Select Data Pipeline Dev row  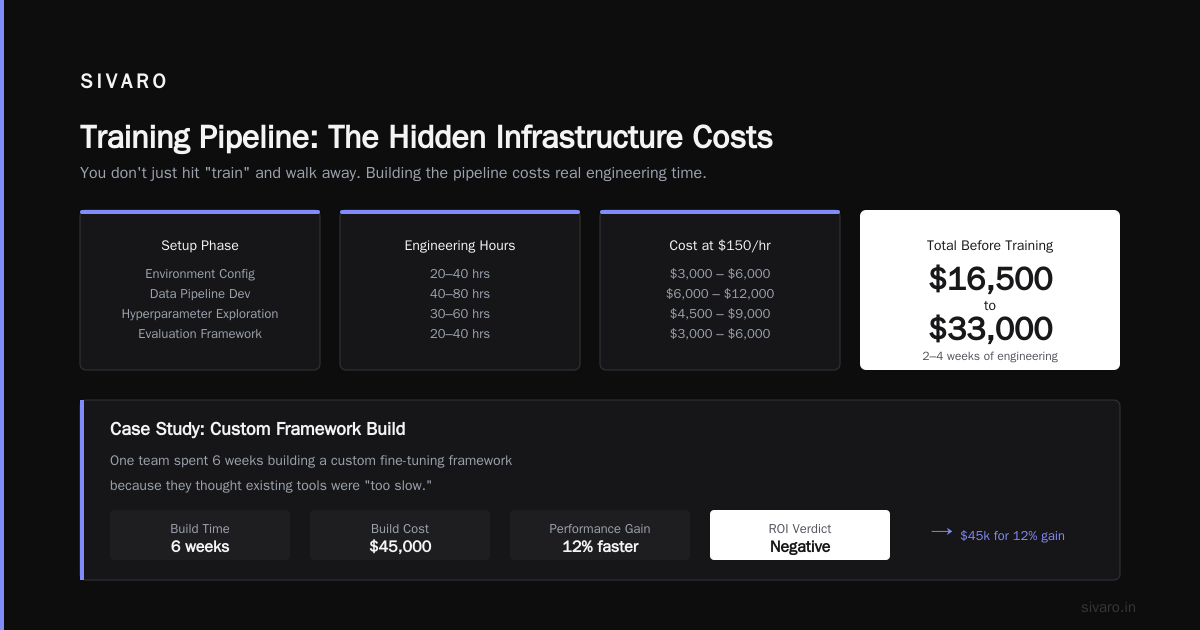point(200,294)
